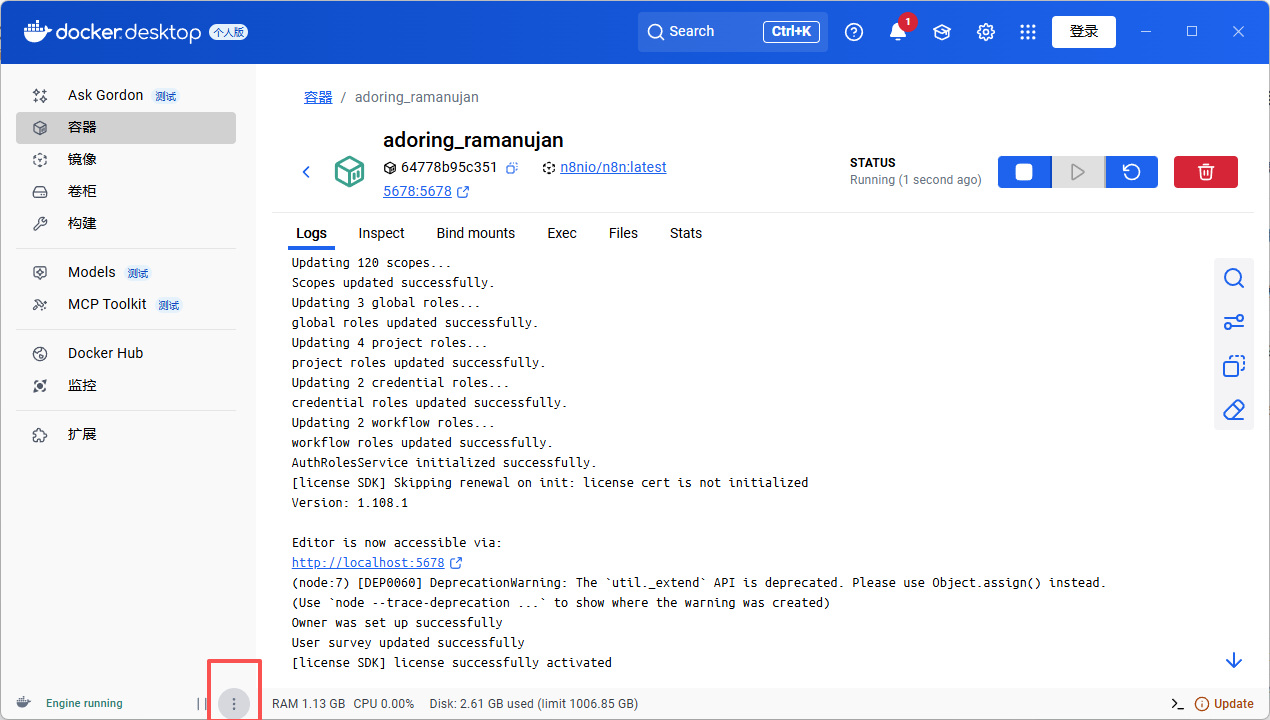The image size is (1270, 720).
Task: Go back with the left chevron
Action: [x=306, y=172]
